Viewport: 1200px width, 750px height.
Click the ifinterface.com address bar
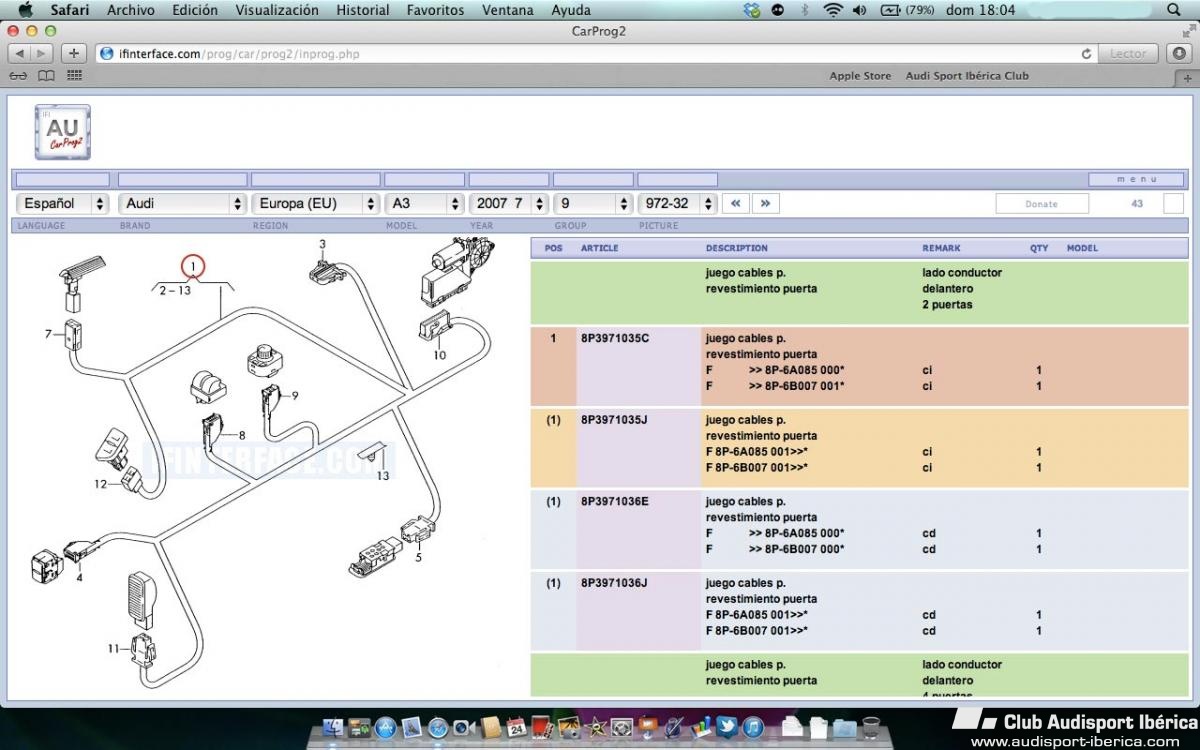tap(596, 54)
